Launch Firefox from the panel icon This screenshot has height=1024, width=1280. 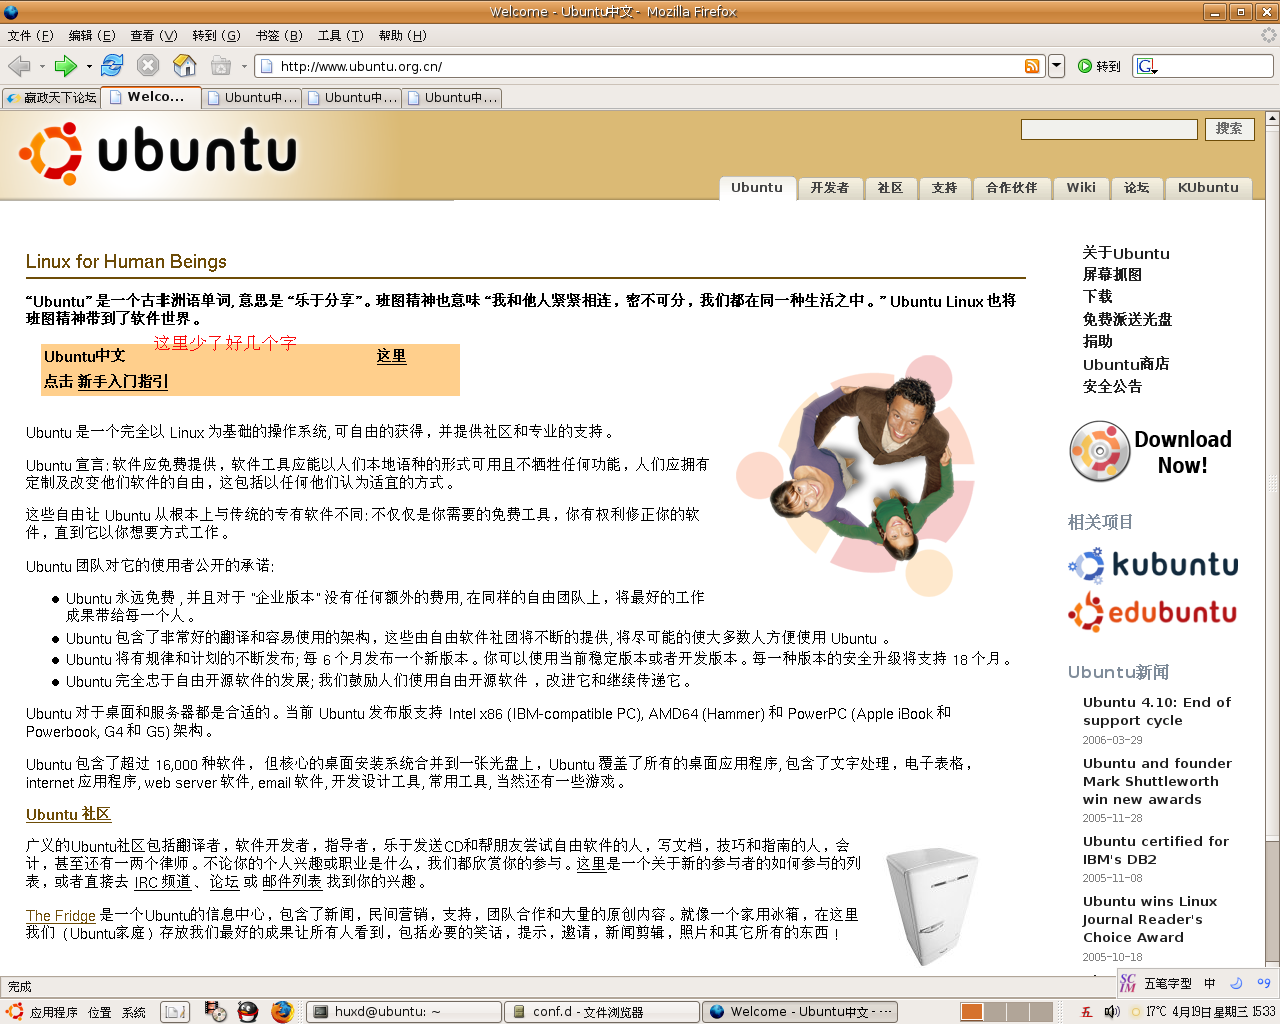[281, 1012]
